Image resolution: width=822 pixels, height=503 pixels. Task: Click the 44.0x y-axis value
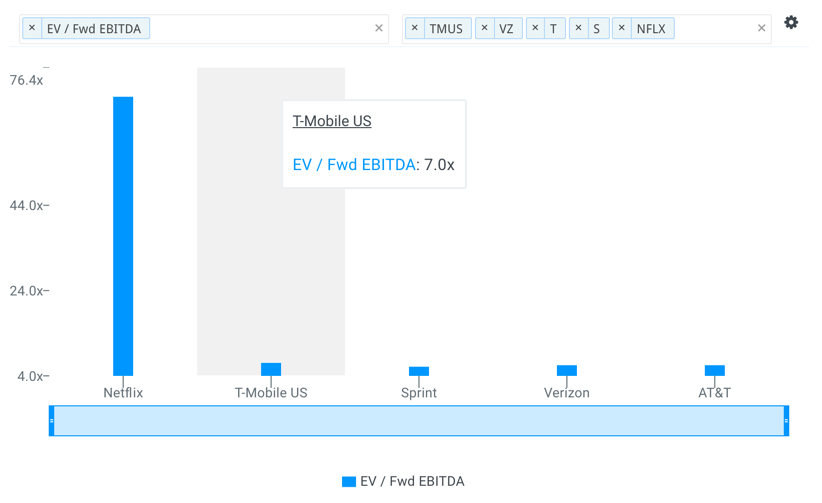[x=26, y=205]
